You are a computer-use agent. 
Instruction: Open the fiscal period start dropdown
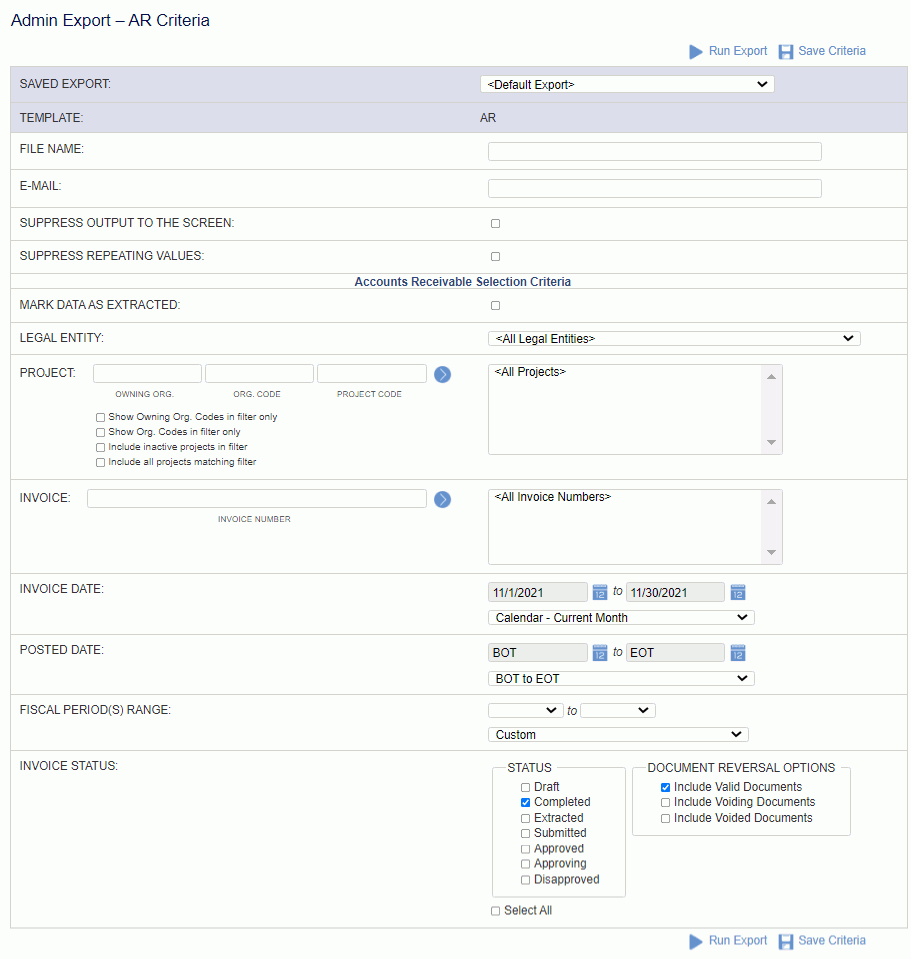pyautogui.click(x=526, y=711)
